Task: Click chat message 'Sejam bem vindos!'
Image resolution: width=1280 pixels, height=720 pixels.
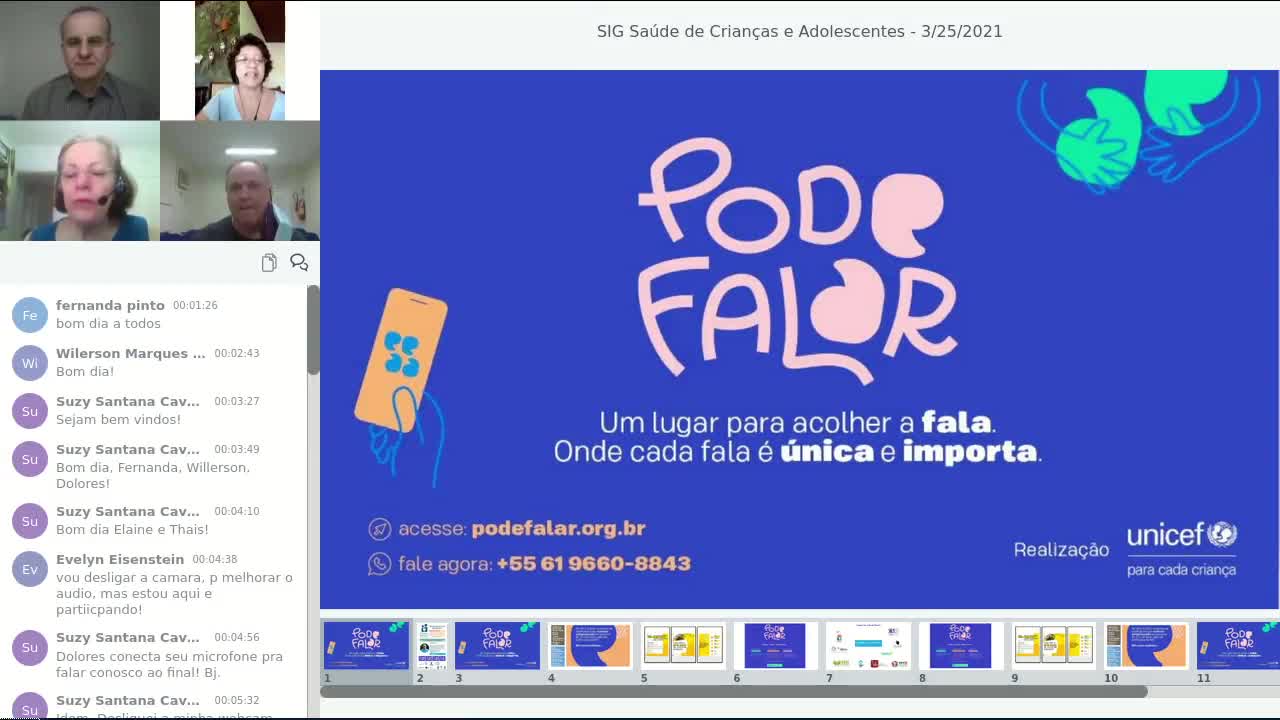Action: [118, 419]
